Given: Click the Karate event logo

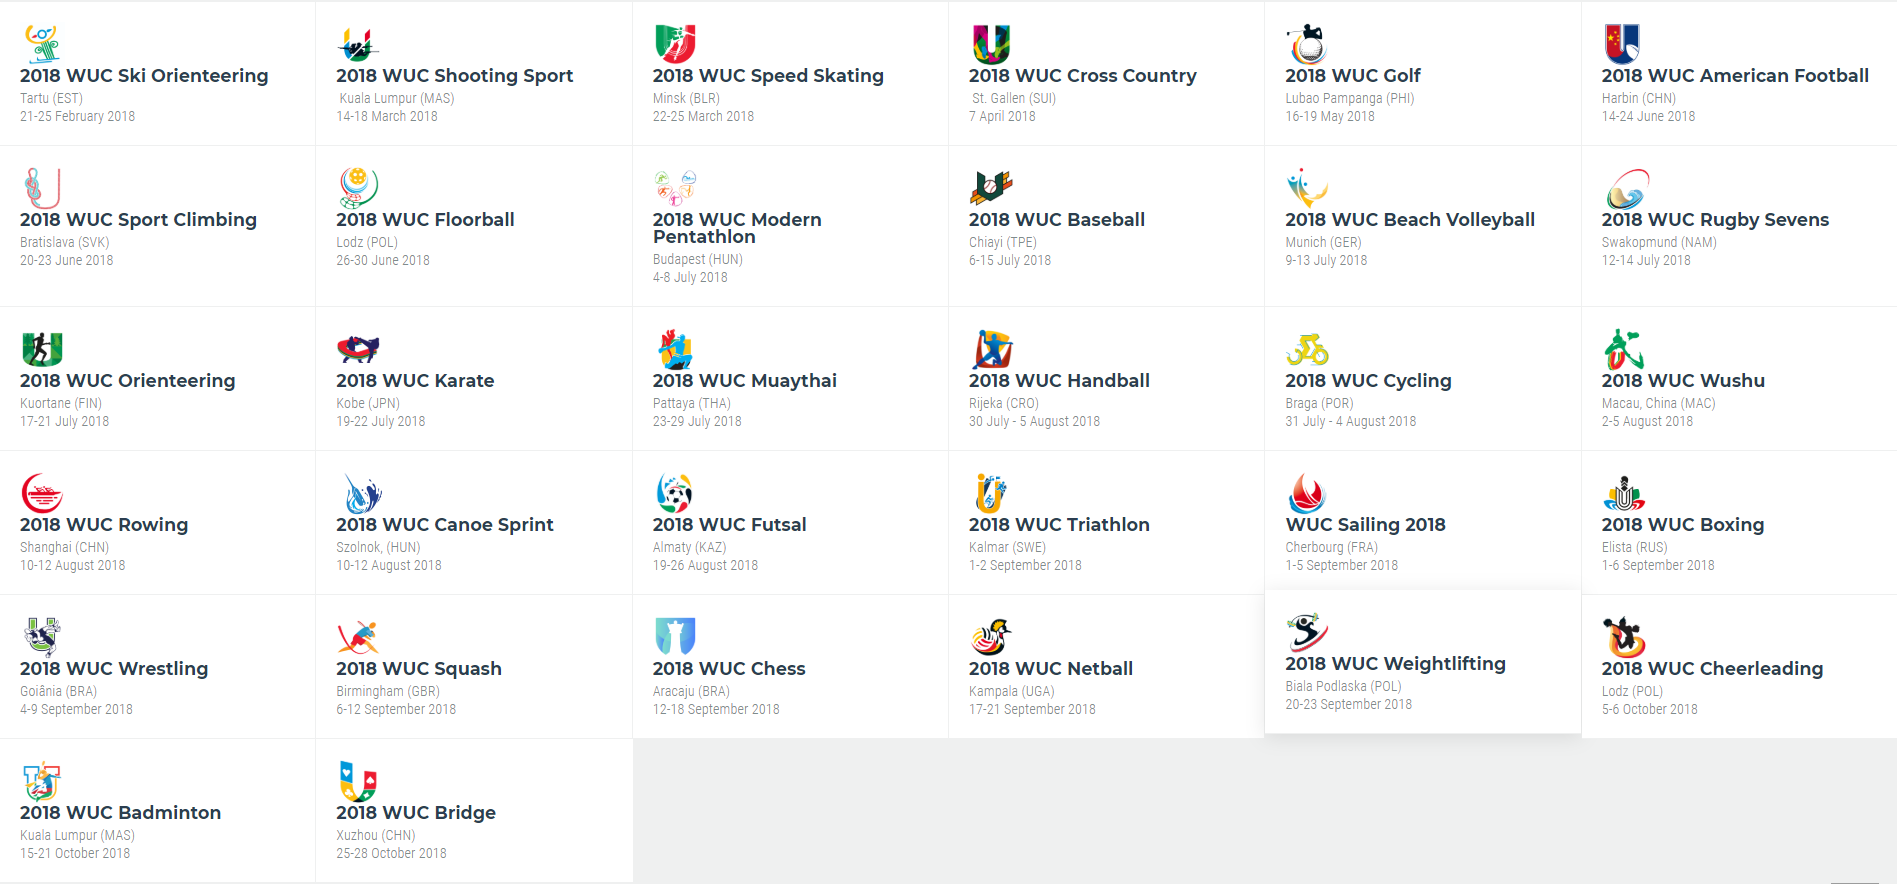Looking at the screenshot, I should pyautogui.click(x=358, y=349).
